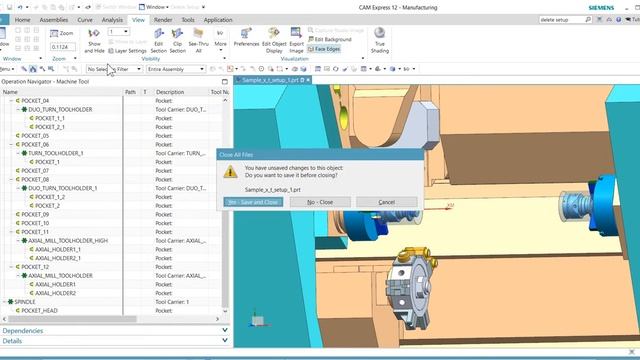
Task: Select TURN_TOOLHOLDER_1 tree row
Action: point(56,153)
